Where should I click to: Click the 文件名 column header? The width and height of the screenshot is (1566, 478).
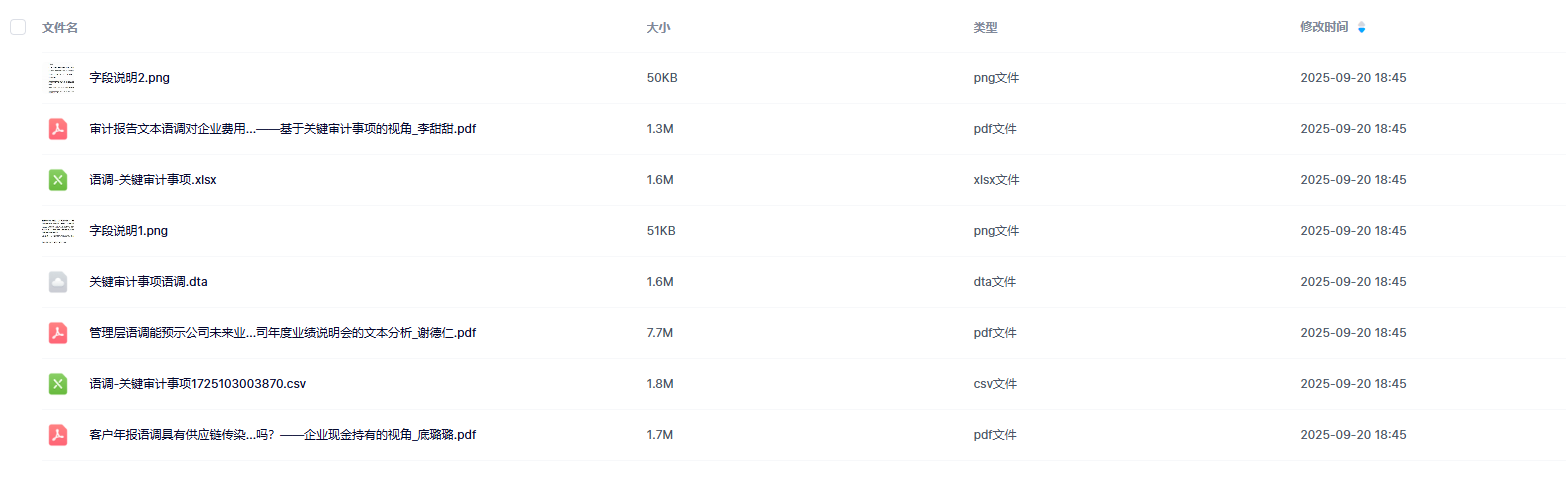point(60,28)
